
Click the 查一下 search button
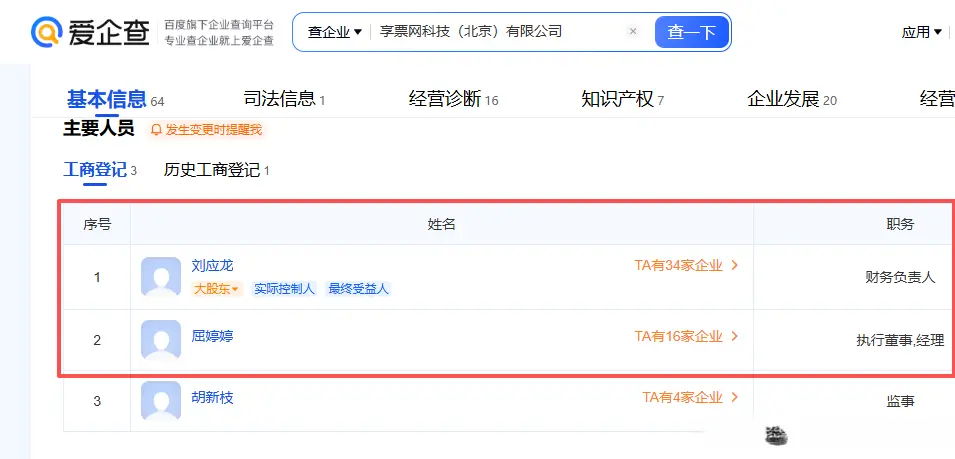click(691, 32)
